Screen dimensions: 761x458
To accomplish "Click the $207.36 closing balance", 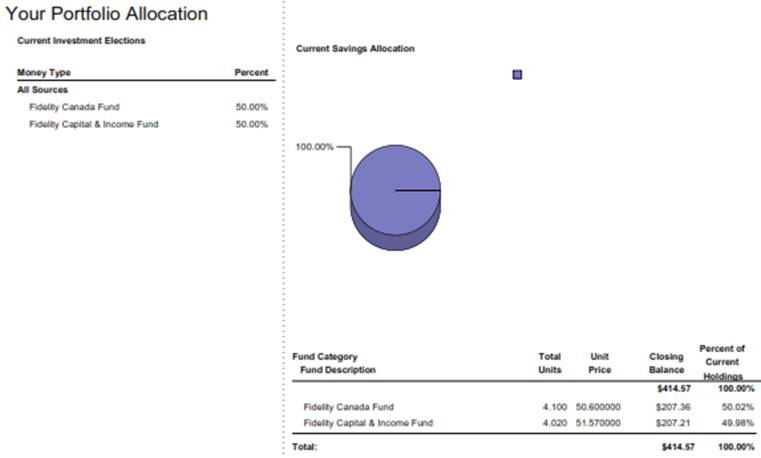I will click(673, 407).
